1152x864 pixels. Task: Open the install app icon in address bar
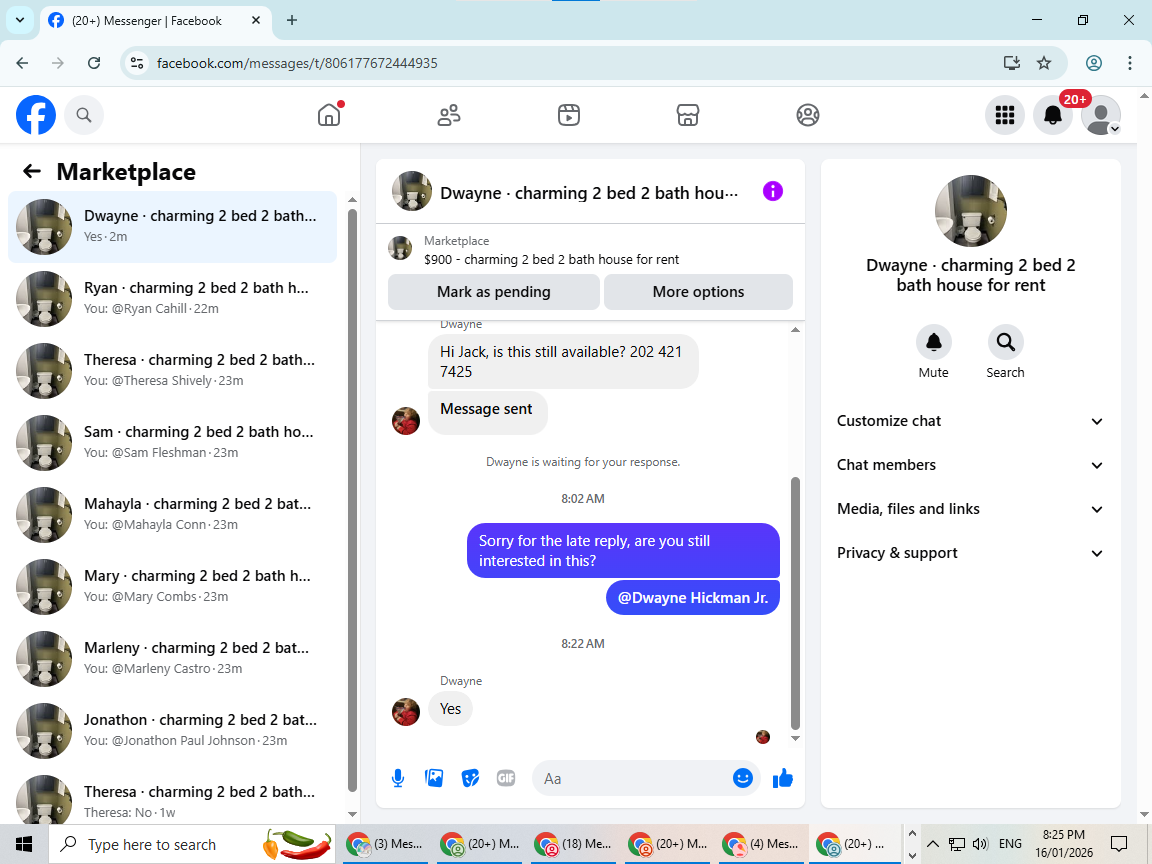click(1012, 63)
